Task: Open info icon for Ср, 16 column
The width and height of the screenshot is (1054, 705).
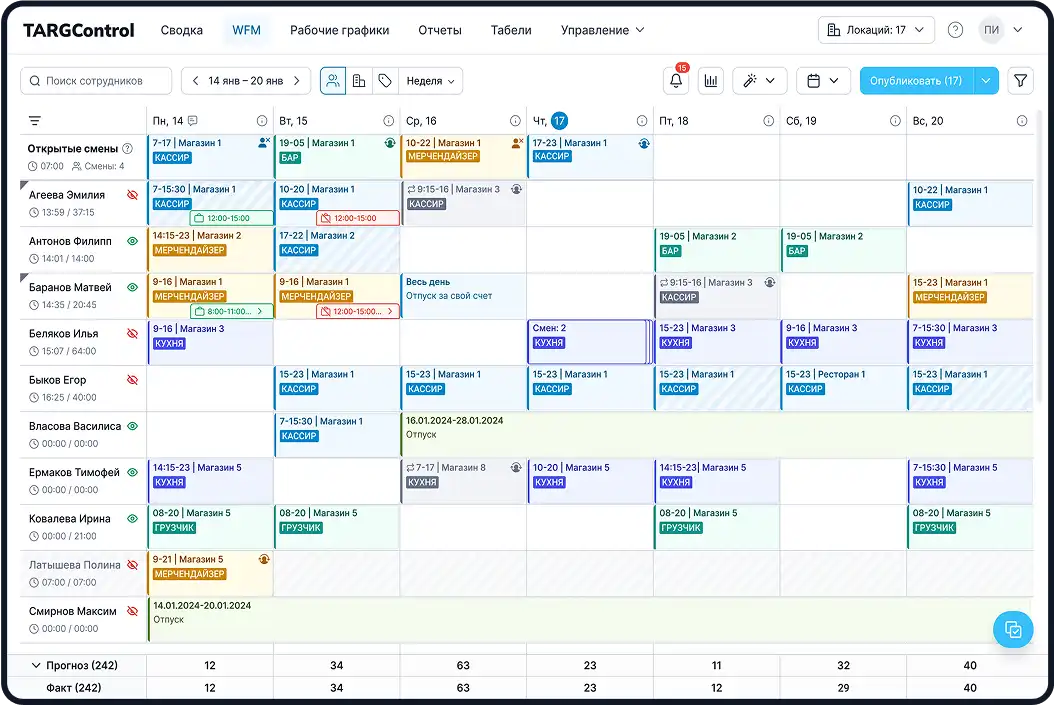Action: pos(515,121)
